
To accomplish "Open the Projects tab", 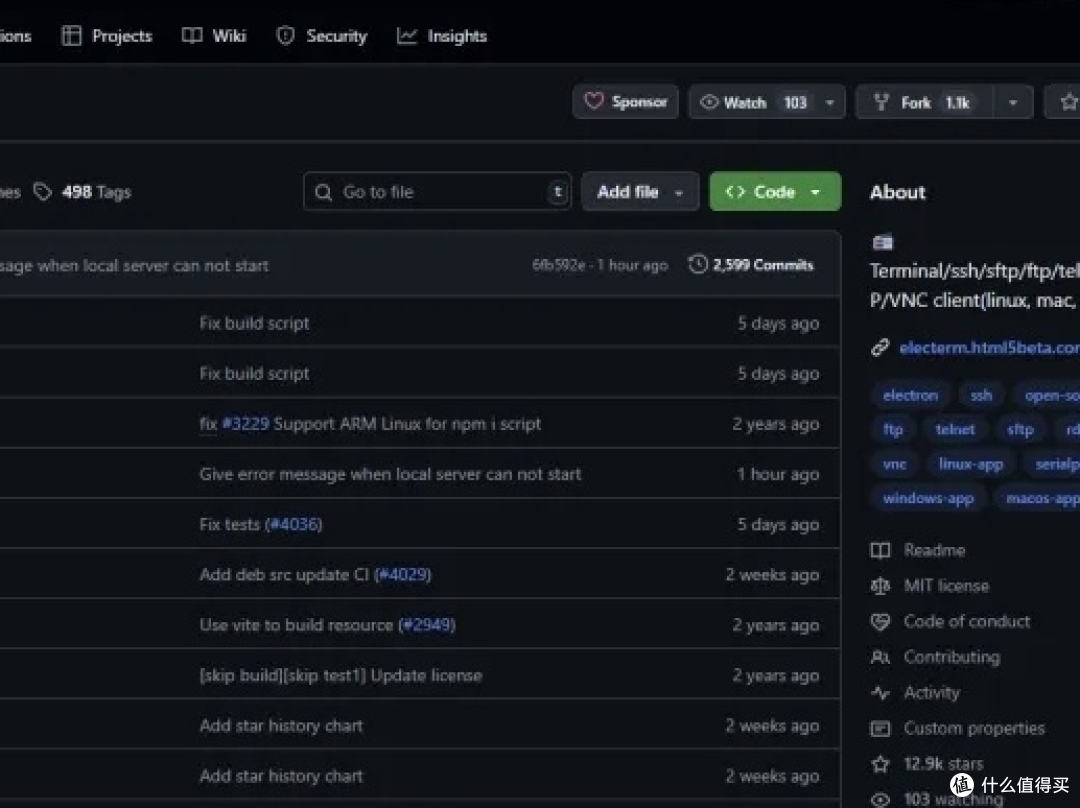I will 107,36.
